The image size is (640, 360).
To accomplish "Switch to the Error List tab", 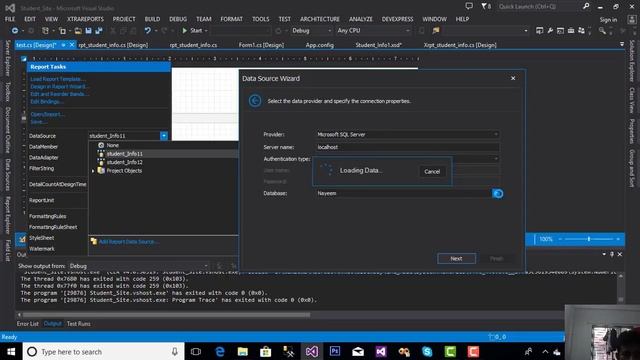I will pos(28,324).
